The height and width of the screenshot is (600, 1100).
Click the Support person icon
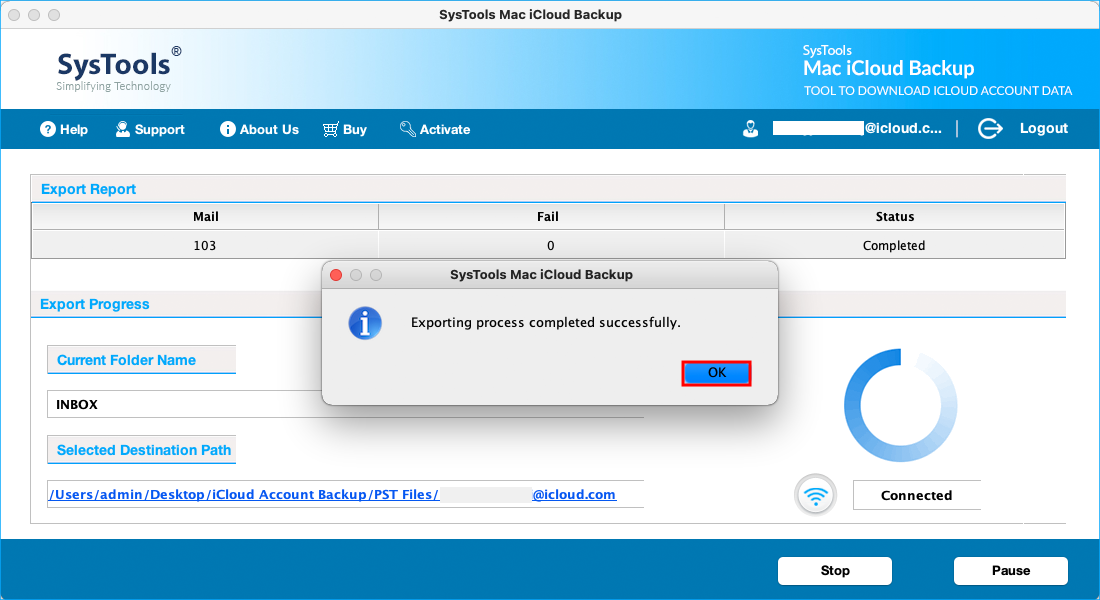[123, 129]
